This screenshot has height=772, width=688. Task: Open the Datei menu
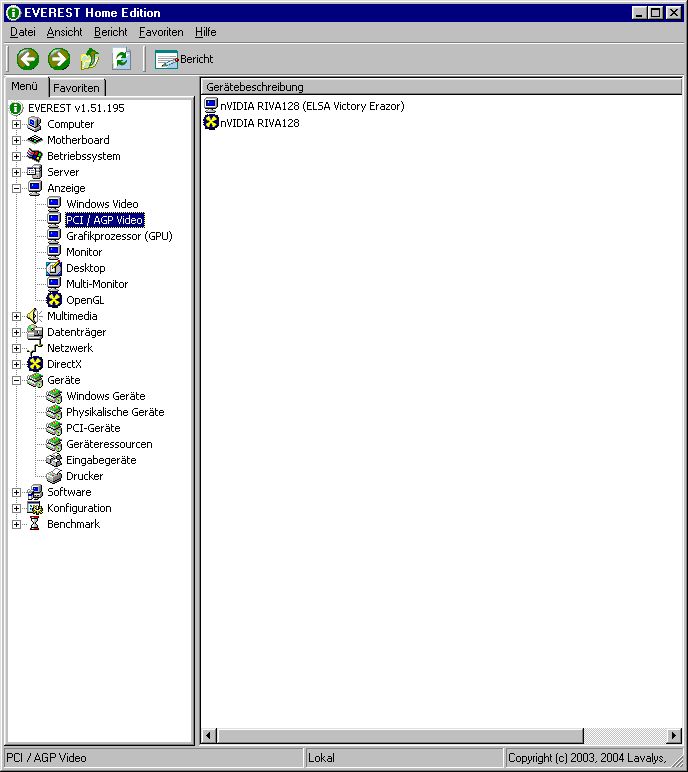pyautogui.click(x=23, y=32)
